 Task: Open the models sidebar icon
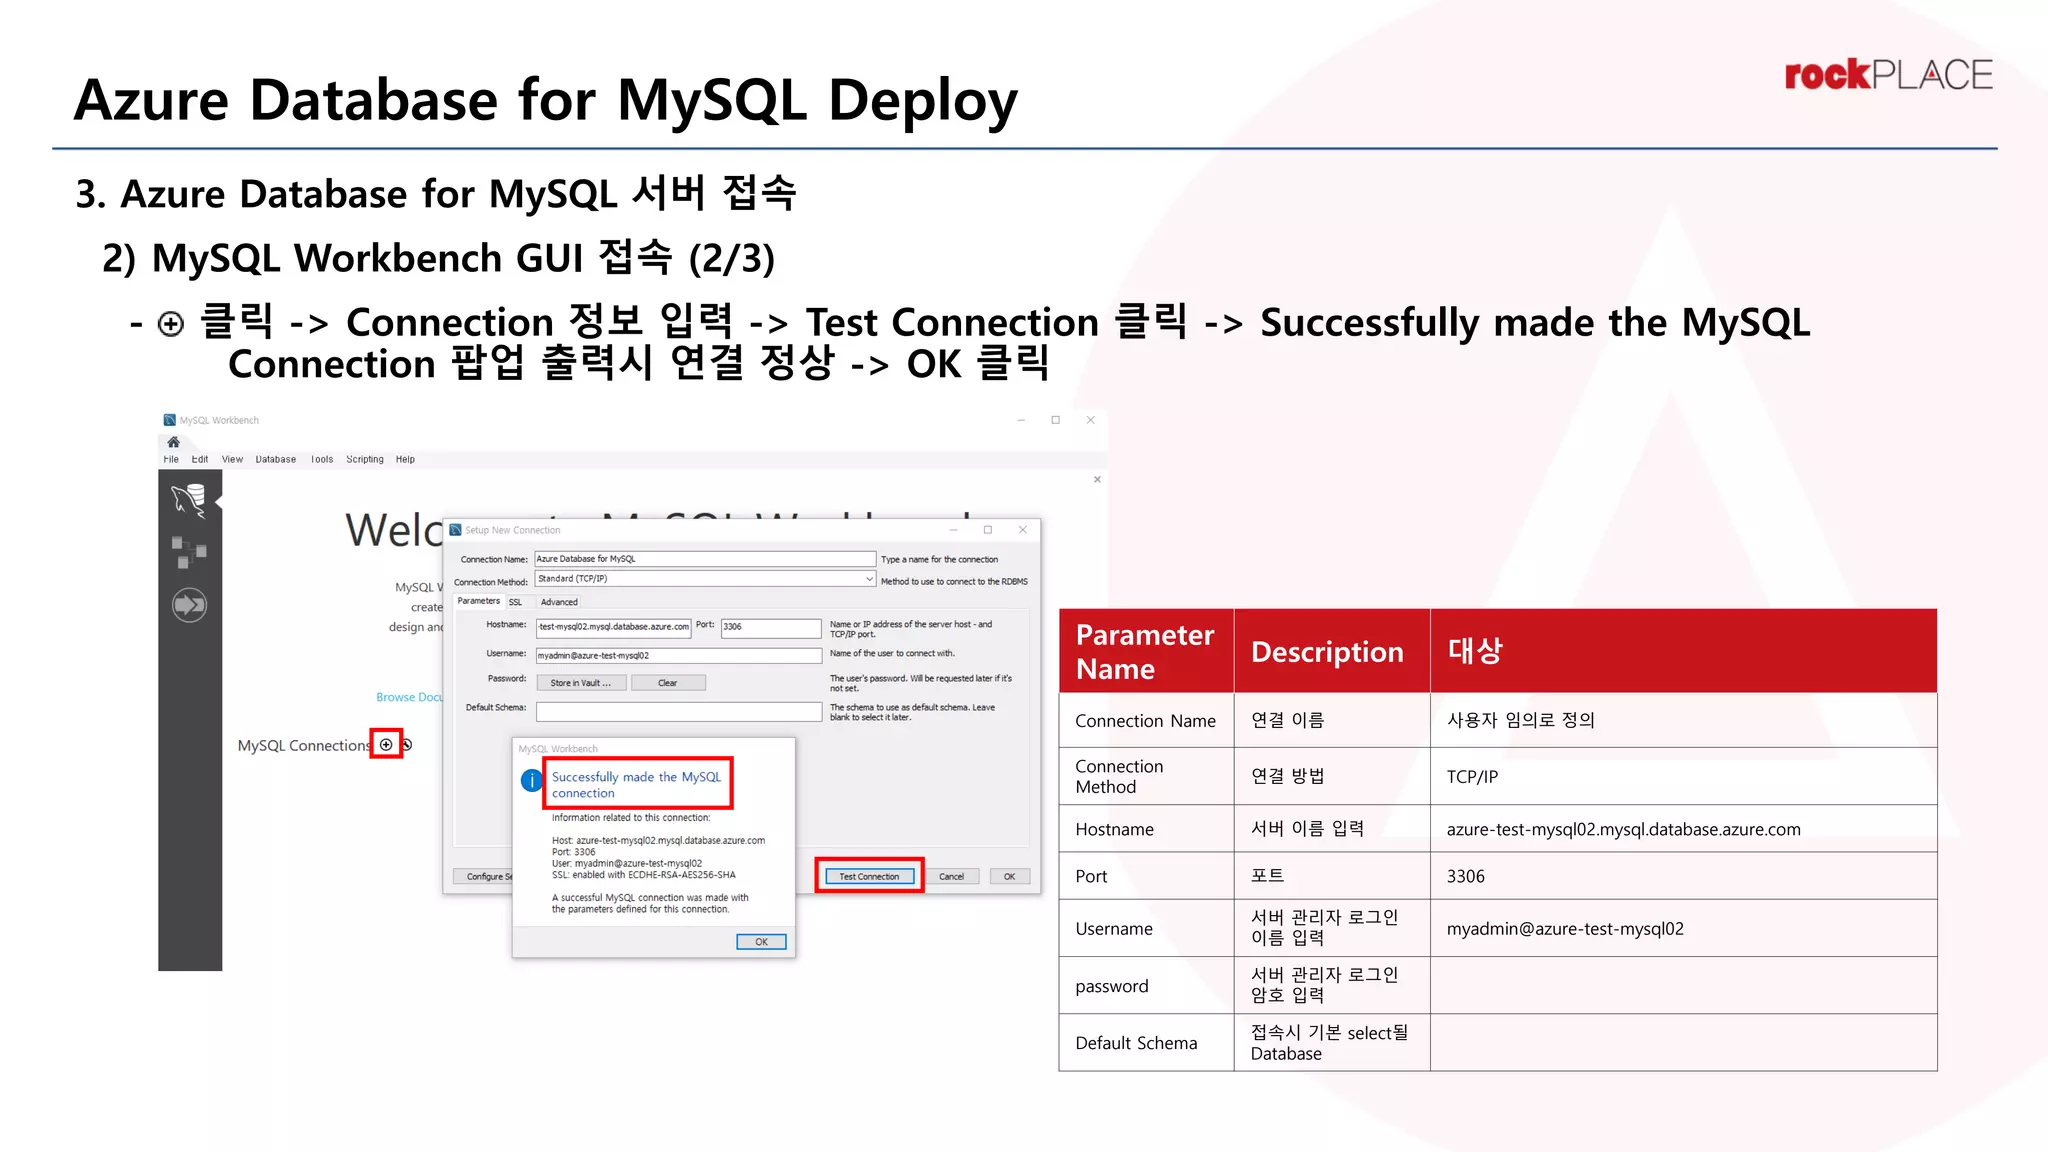point(188,552)
